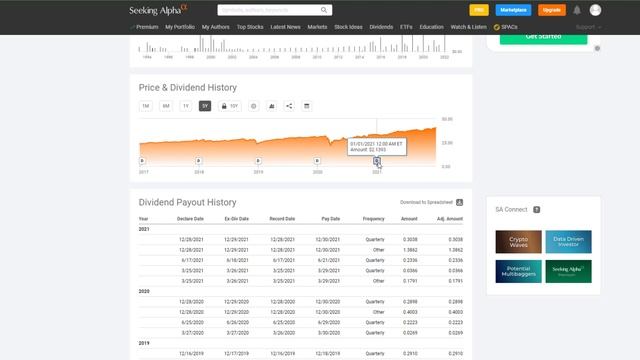Click the Seeking Alpha logo

pos(158,10)
